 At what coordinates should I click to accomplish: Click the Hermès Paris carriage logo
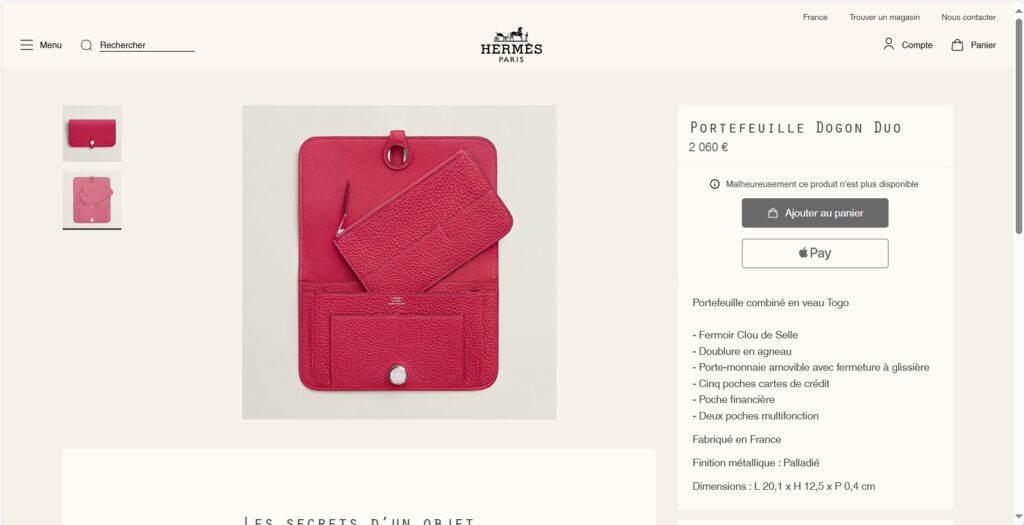coord(511,44)
